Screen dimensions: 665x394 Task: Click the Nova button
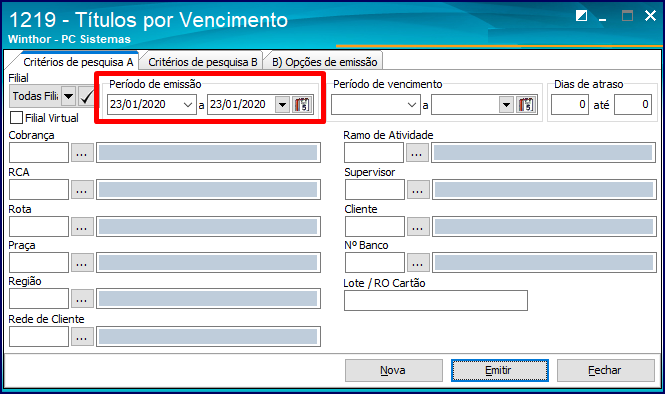[x=393, y=370]
